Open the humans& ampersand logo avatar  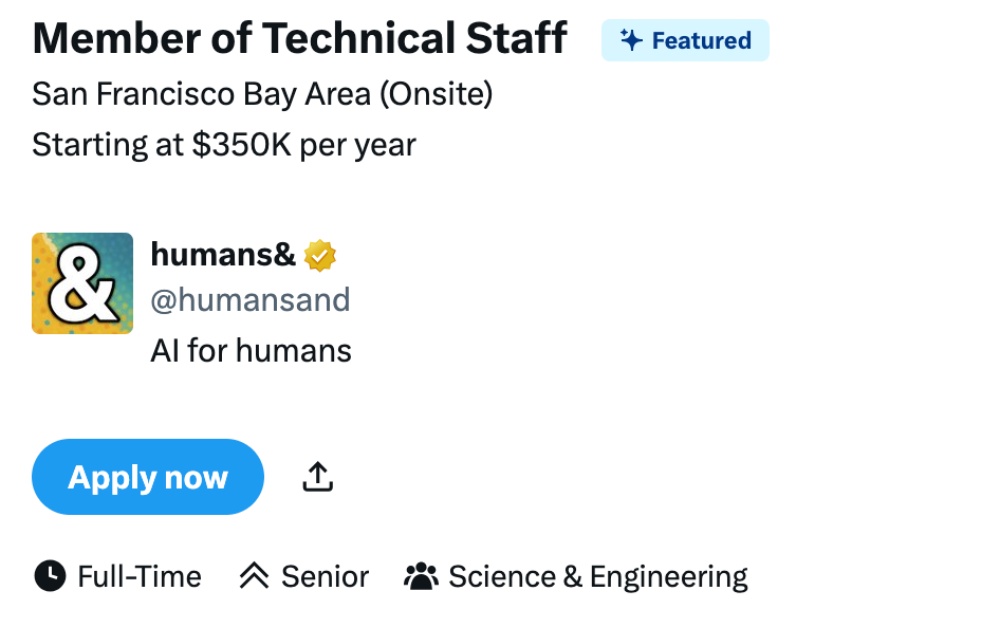click(82, 283)
